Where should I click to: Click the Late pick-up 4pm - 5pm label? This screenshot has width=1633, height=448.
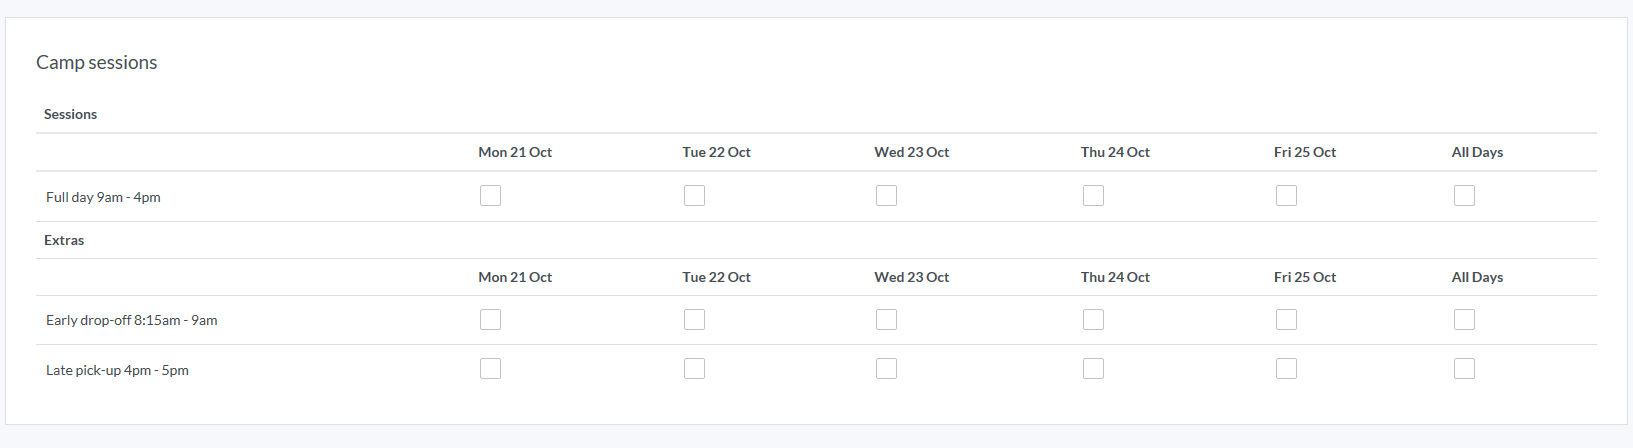click(117, 370)
